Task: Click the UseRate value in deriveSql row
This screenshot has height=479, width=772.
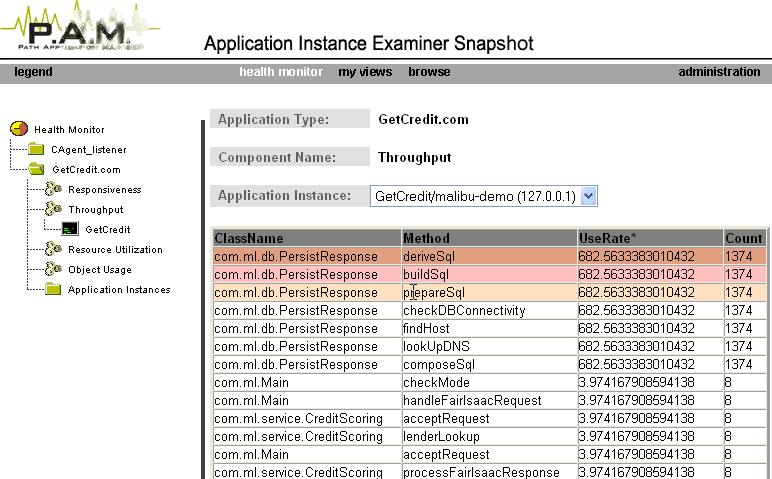Action: pos(650,256)
